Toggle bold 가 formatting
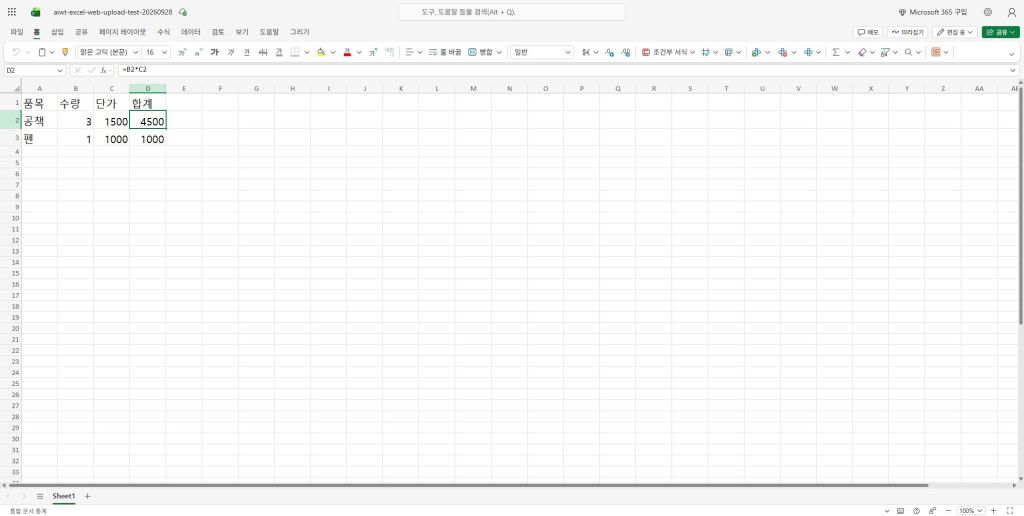 tap(214, 52)
